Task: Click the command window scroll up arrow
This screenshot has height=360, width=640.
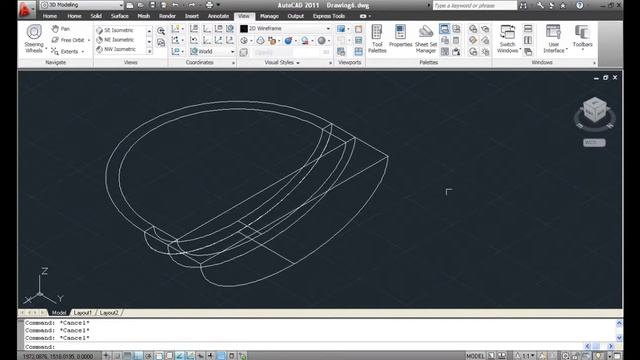Action: point(619,323)
